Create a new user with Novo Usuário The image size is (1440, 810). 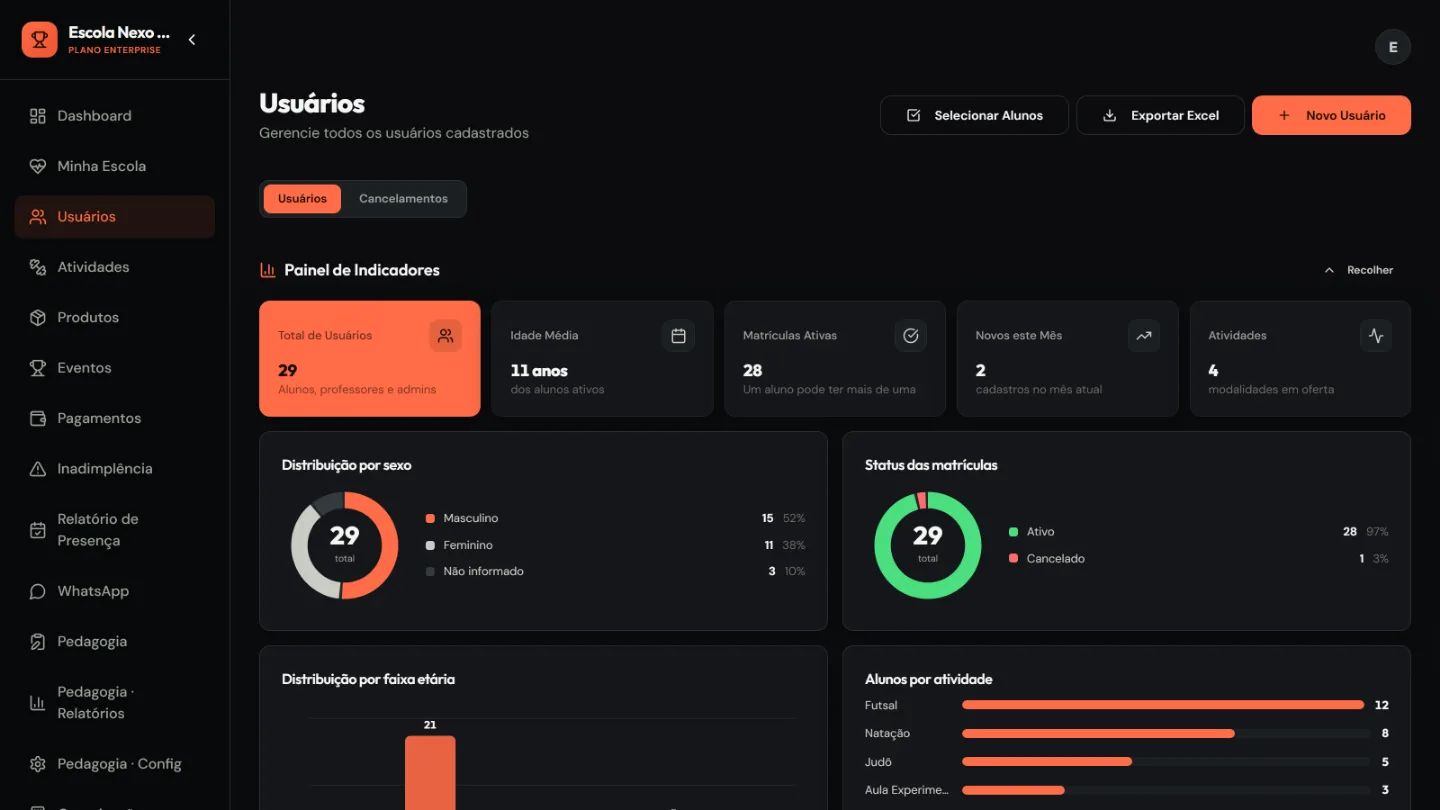(x=1331, y=115)
